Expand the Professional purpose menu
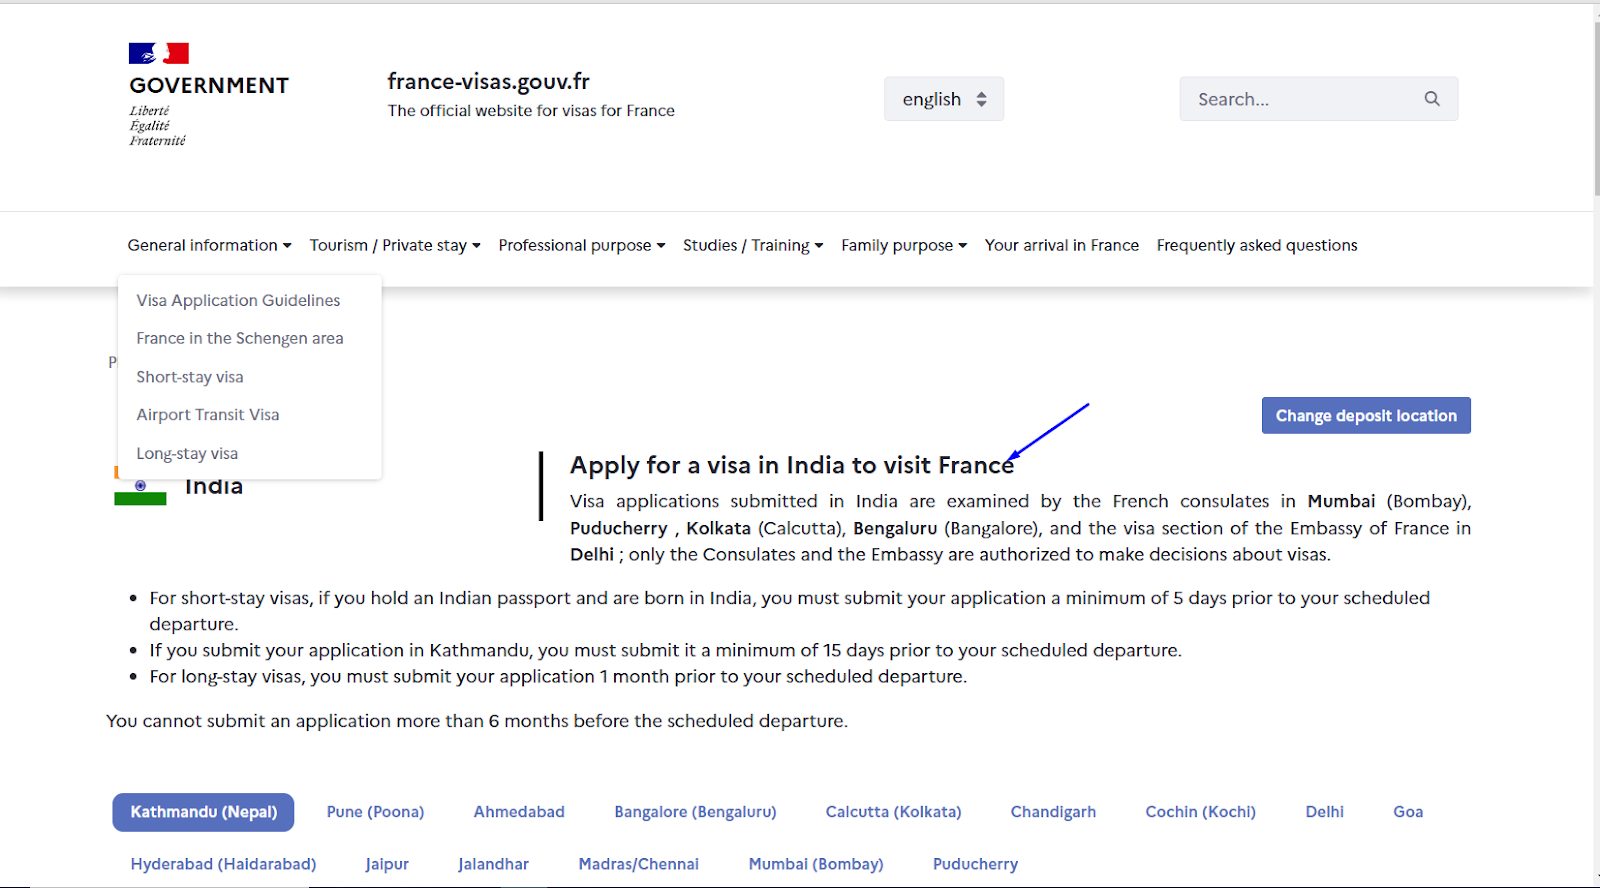The width and height of the screenshot is (1600, 888). pos(582,245)
